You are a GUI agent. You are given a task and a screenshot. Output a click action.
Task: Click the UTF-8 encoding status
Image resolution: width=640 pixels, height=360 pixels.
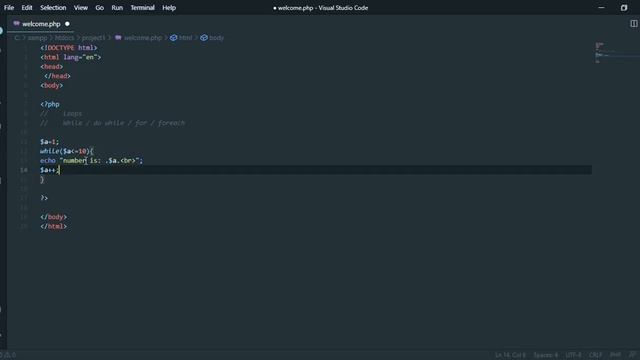point(573,355)
